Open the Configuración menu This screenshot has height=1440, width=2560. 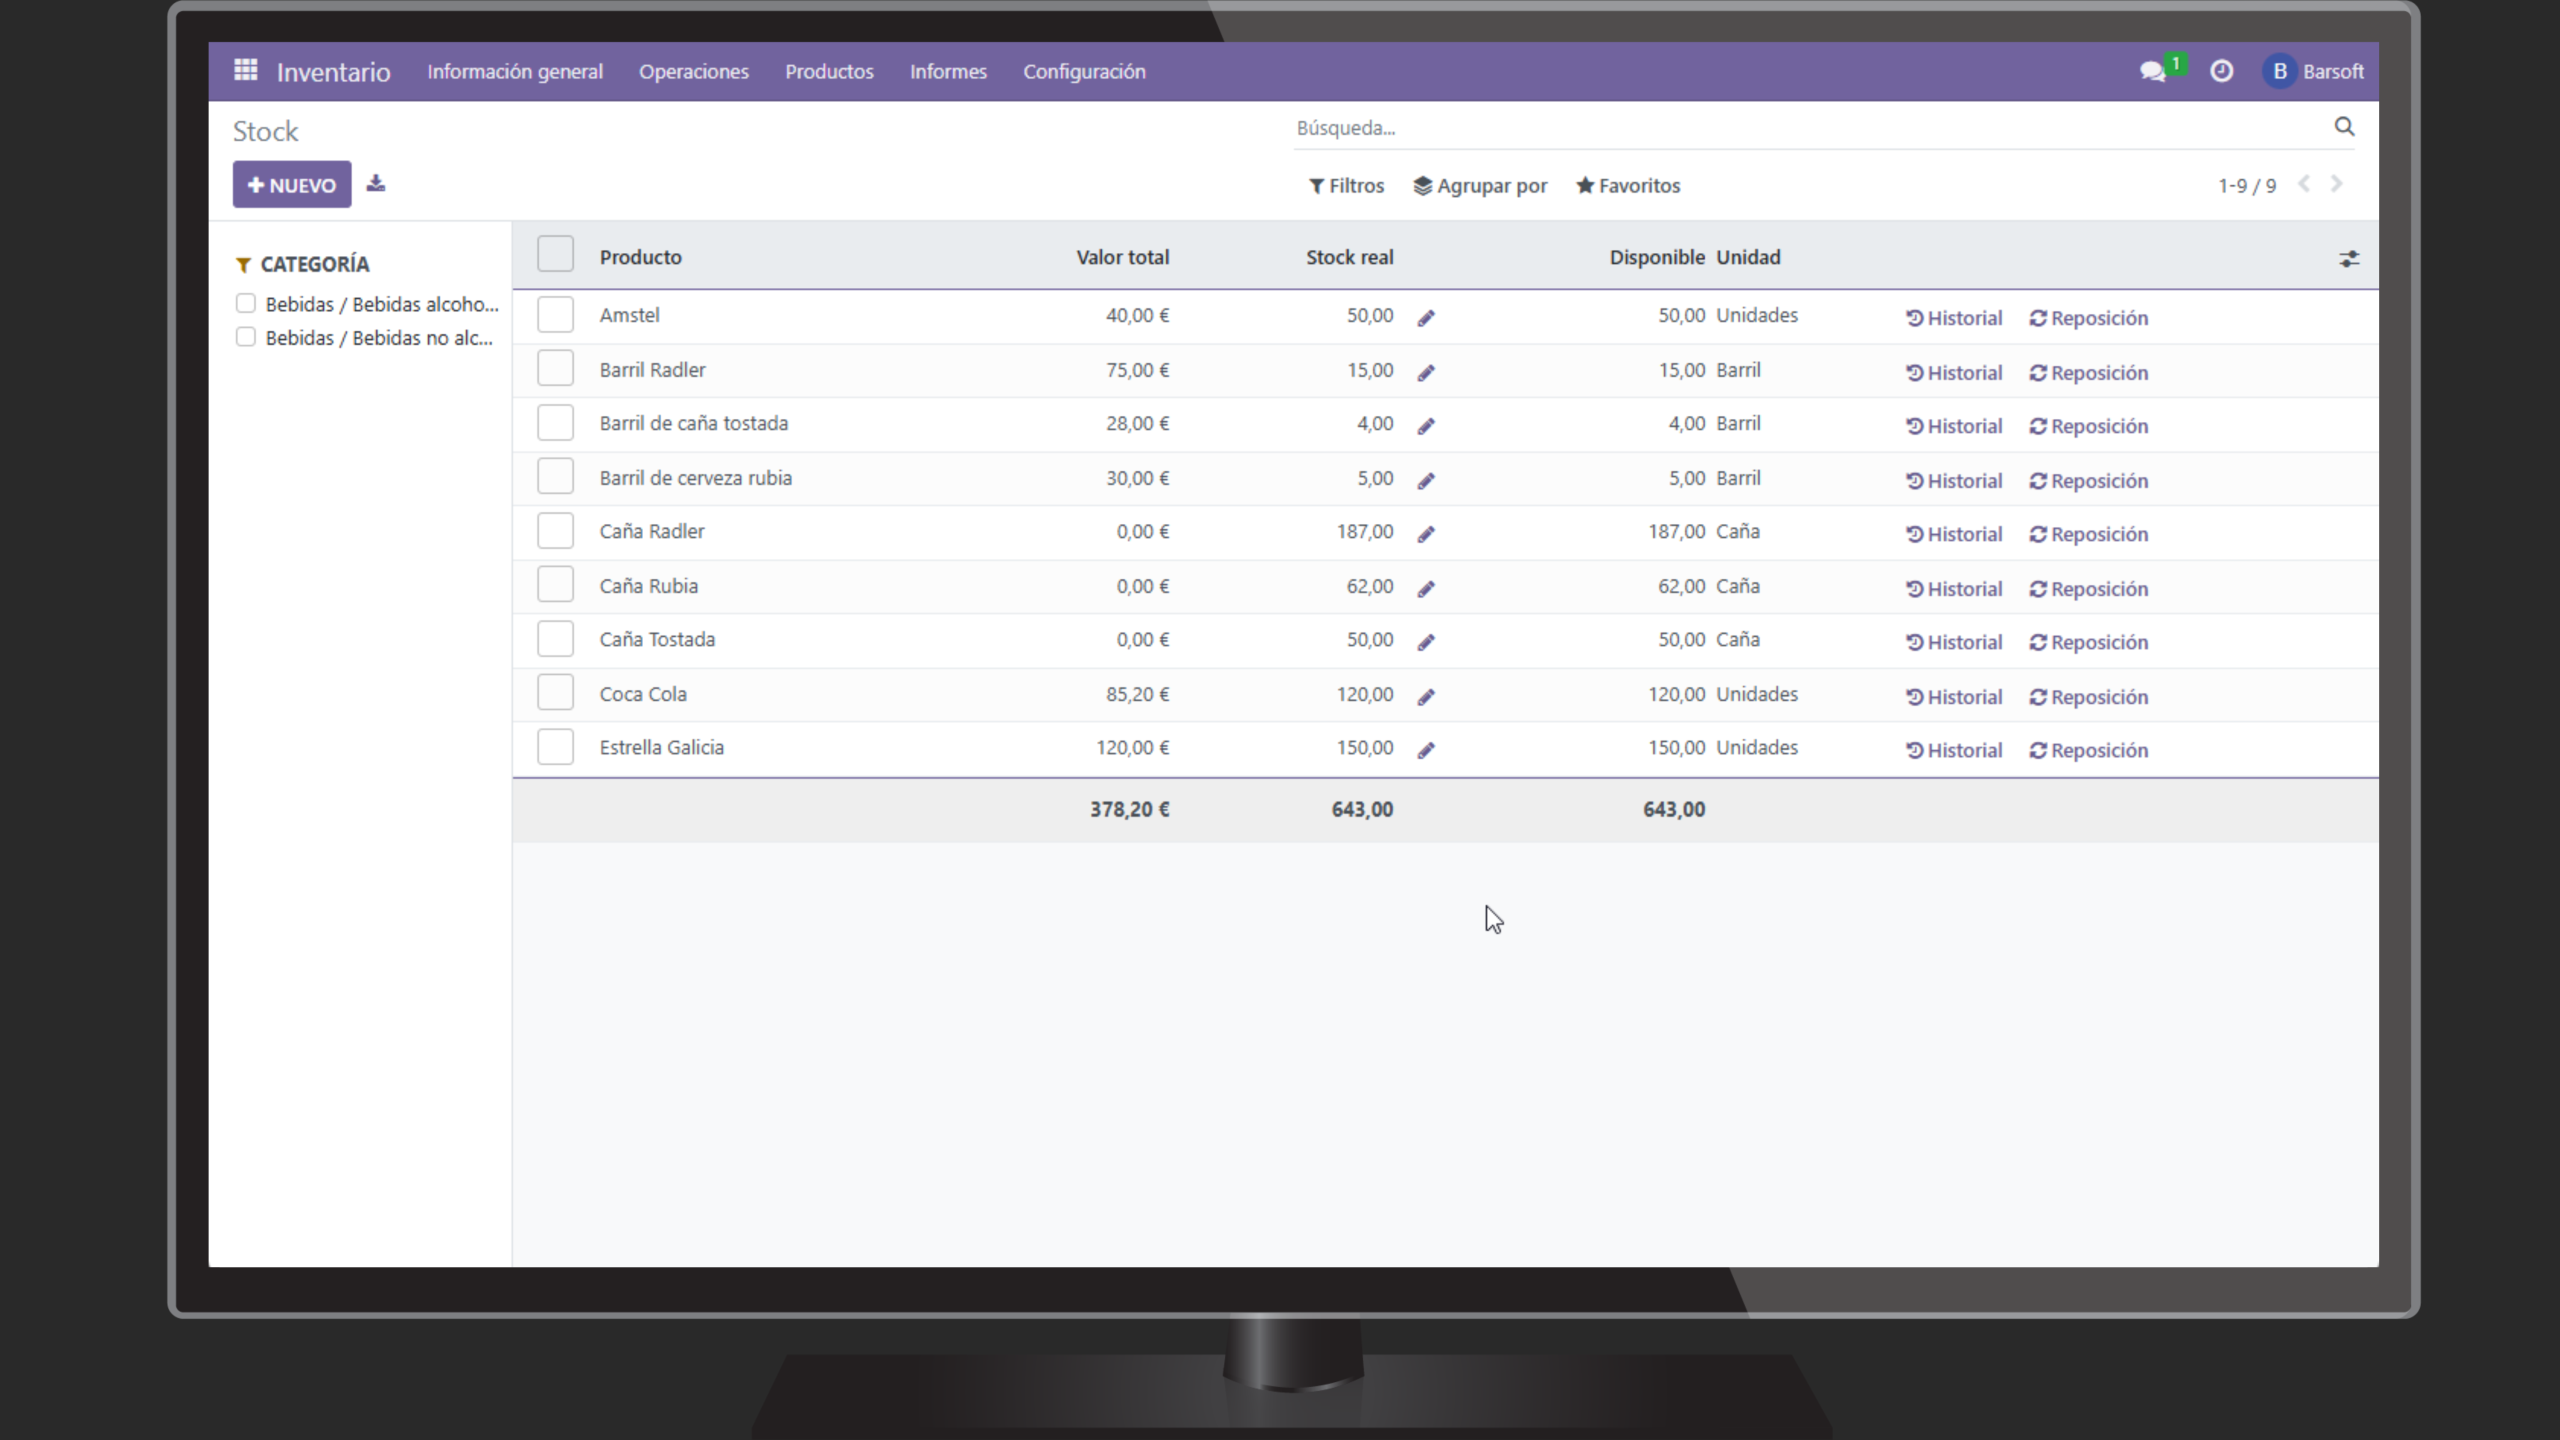(1084, 72)
